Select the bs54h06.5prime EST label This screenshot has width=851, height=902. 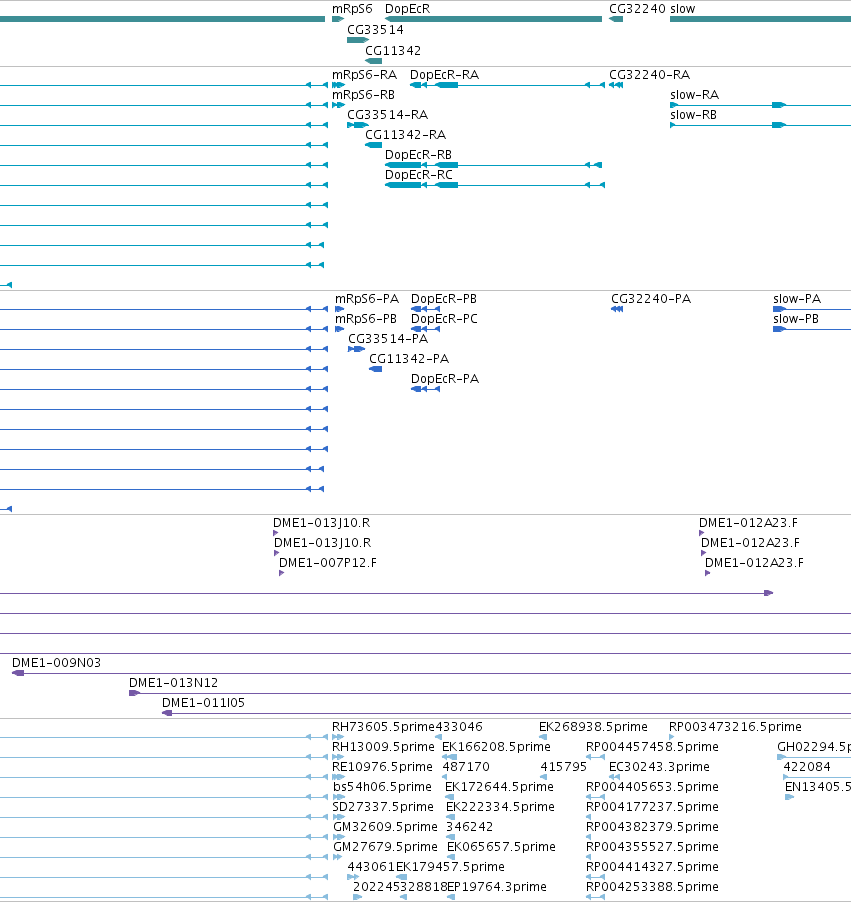(x=382, y=786)
